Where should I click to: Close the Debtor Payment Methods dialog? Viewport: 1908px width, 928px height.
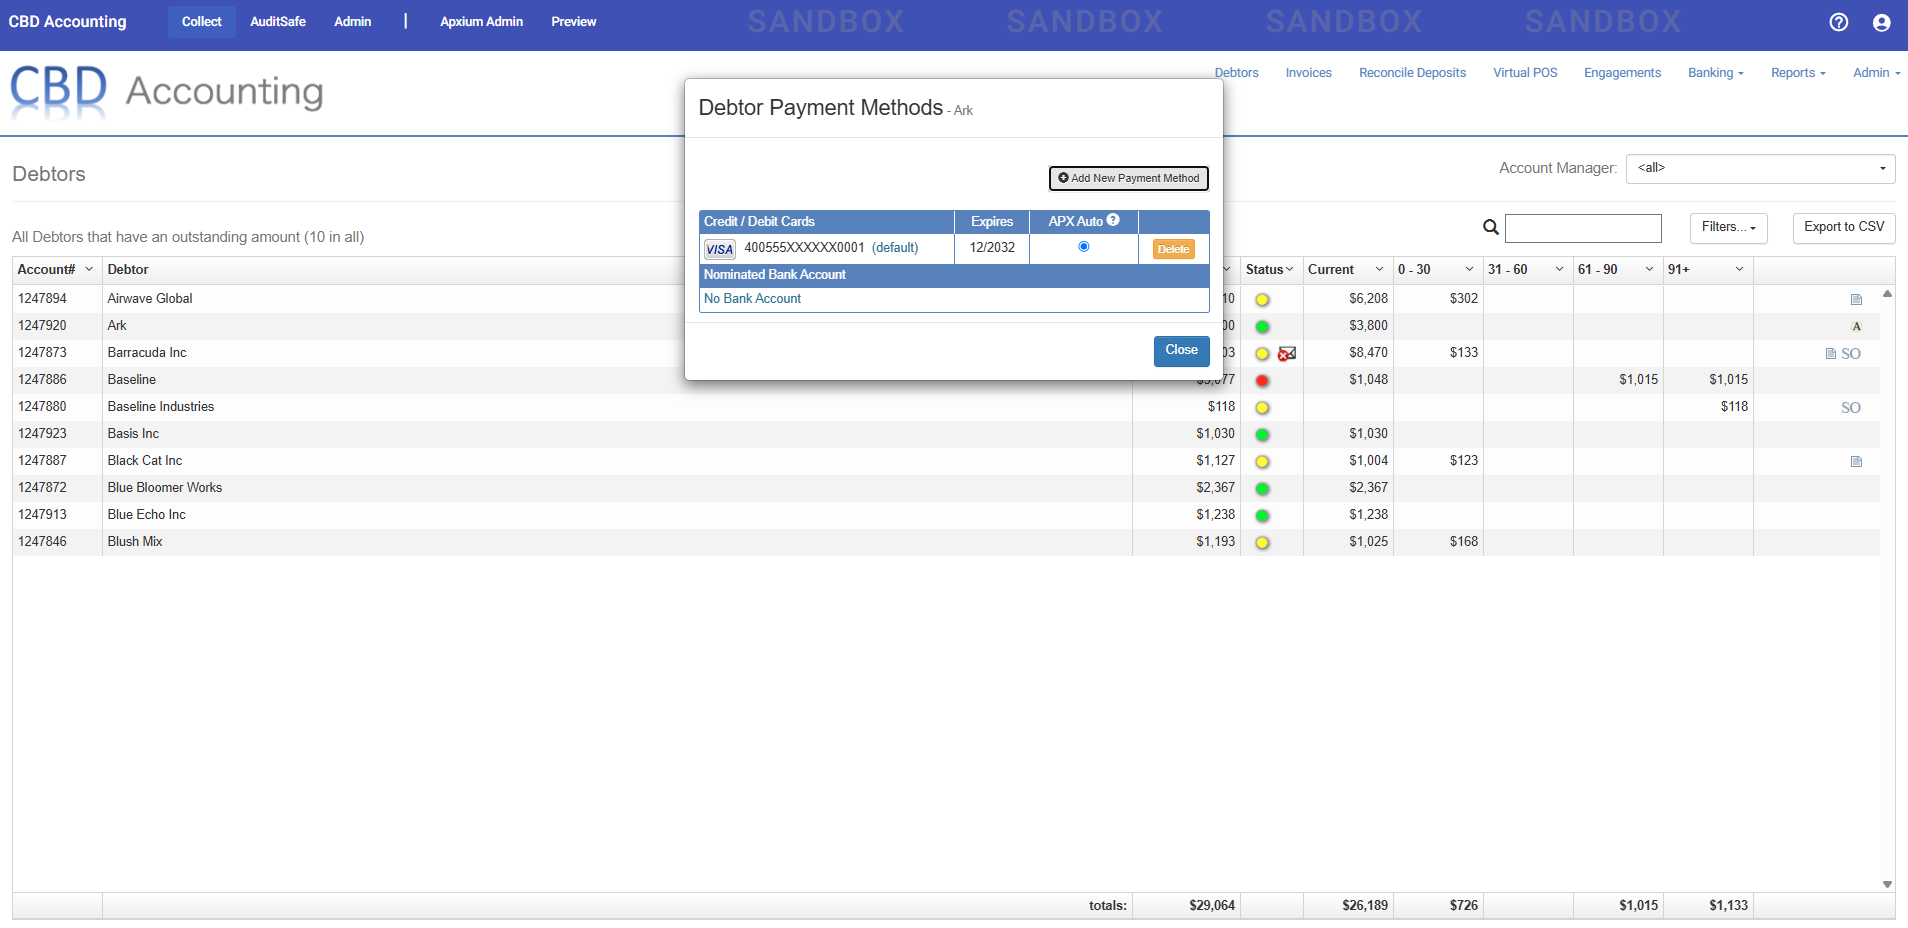[1181, 350]
